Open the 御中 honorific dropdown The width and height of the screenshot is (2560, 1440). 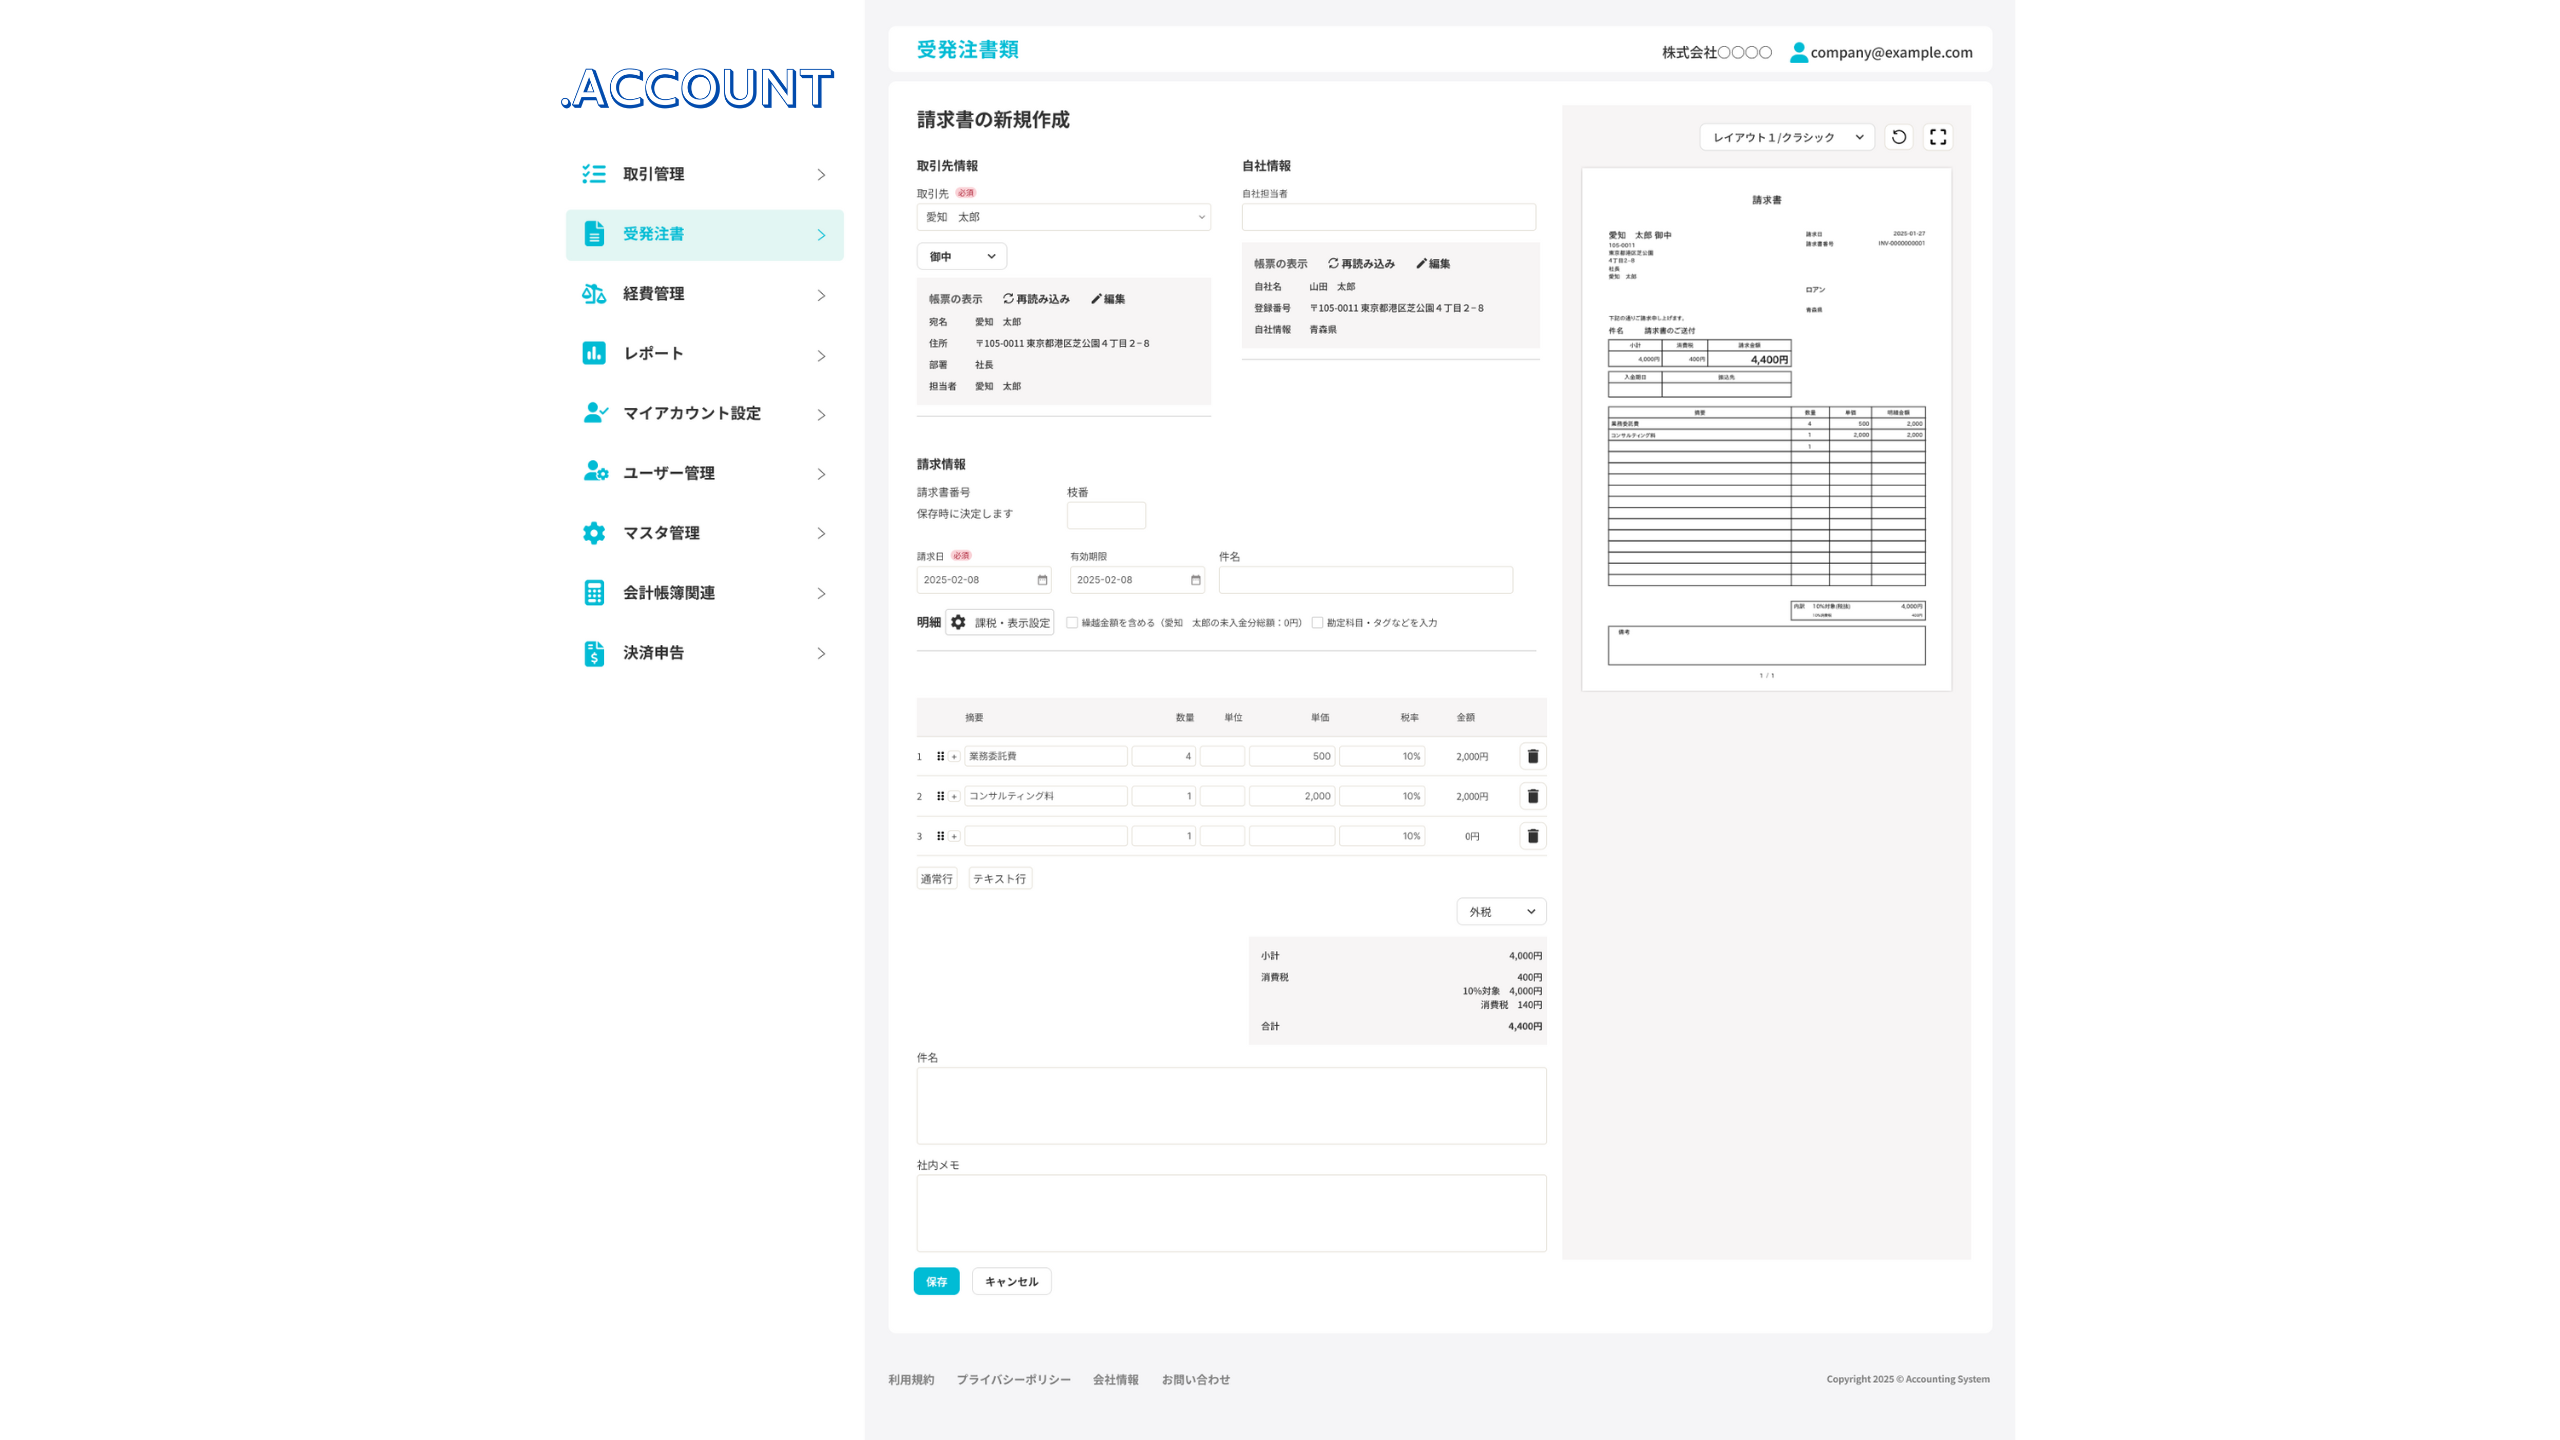coord(961,257)
